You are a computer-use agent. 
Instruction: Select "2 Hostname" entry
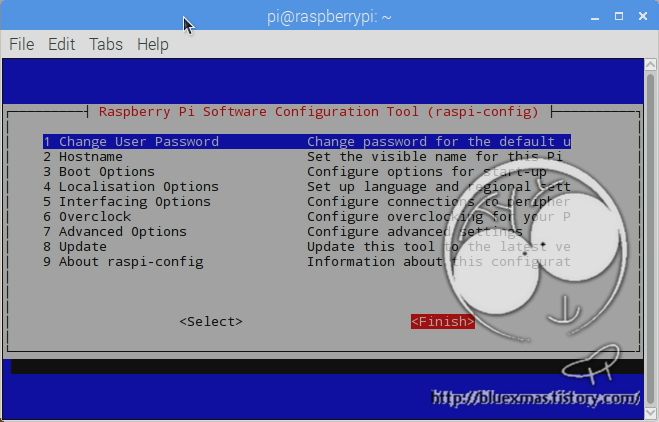click(x=83, y=157)
